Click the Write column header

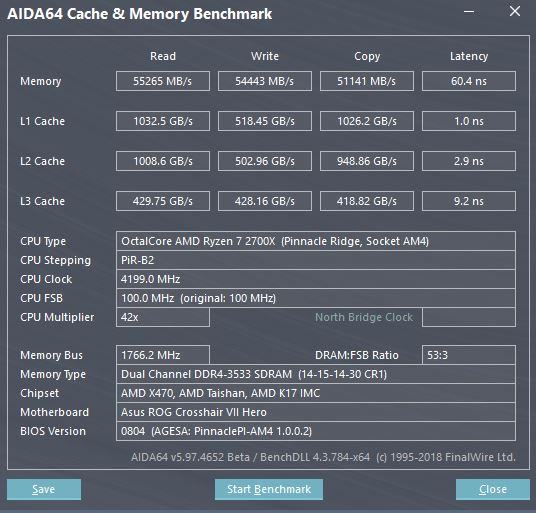tap(265, 56)
